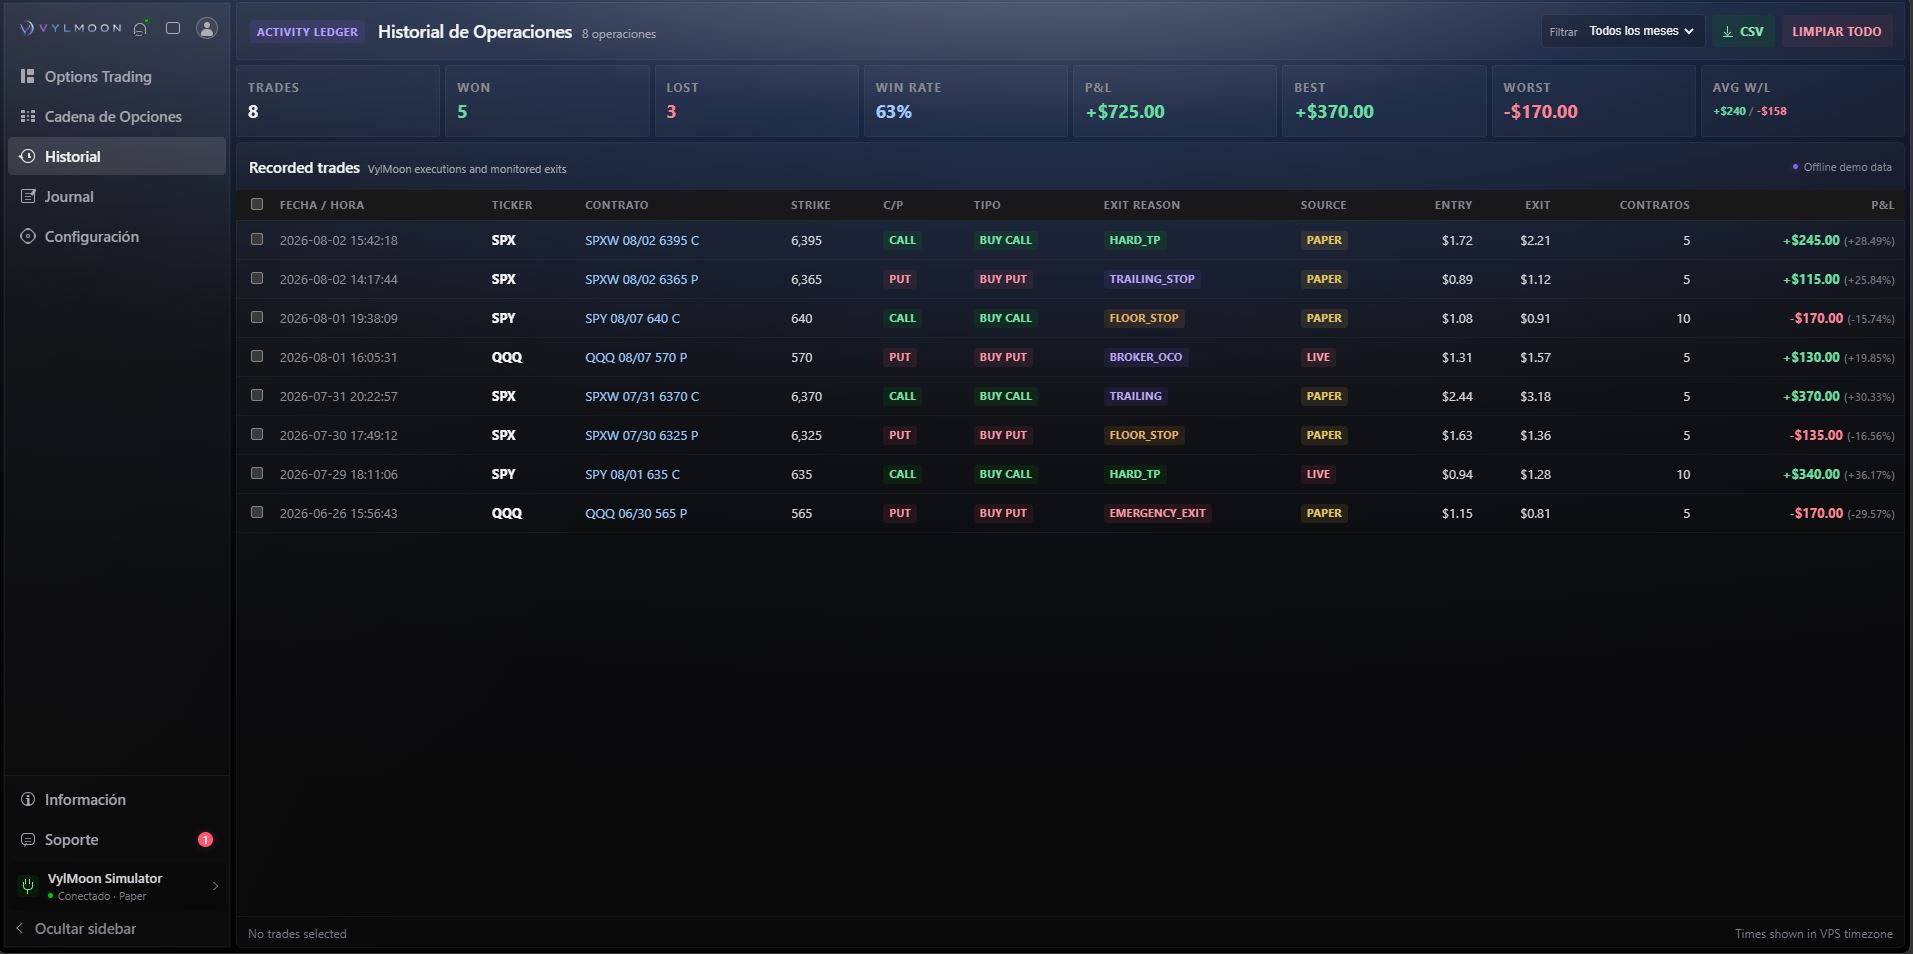Click the Offline demo data indicator
Viewport: 1913px width, 954px height.
click(1842, 167)
